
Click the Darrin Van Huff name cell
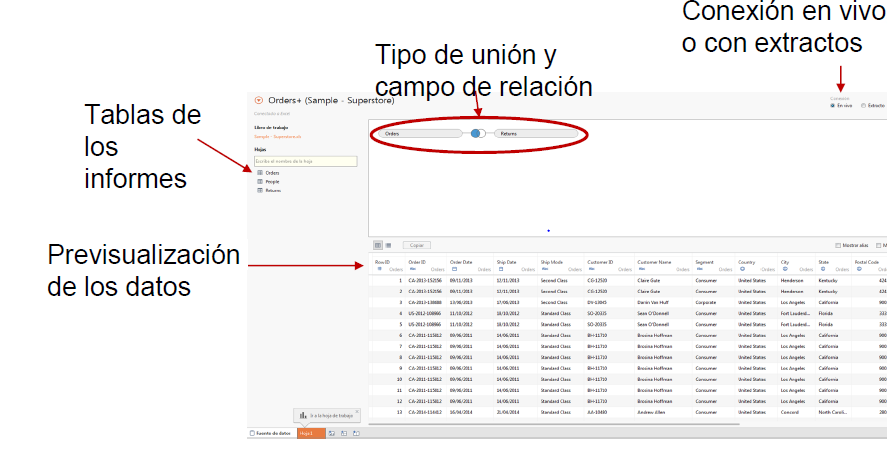point(653,303)
